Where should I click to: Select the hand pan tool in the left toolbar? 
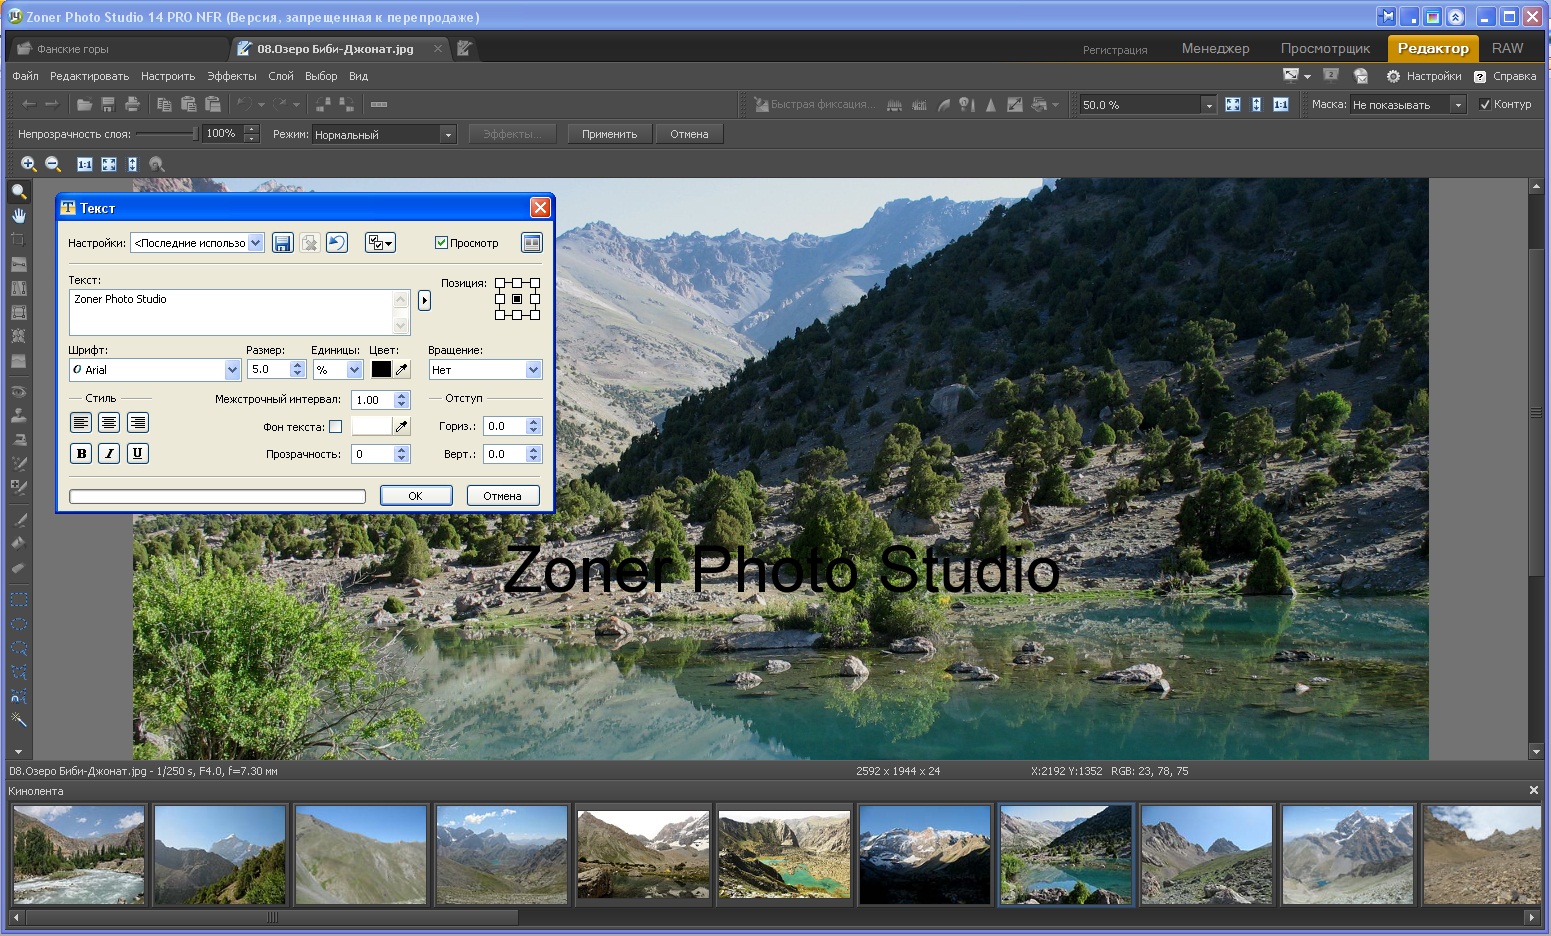[x=18, y=216]
